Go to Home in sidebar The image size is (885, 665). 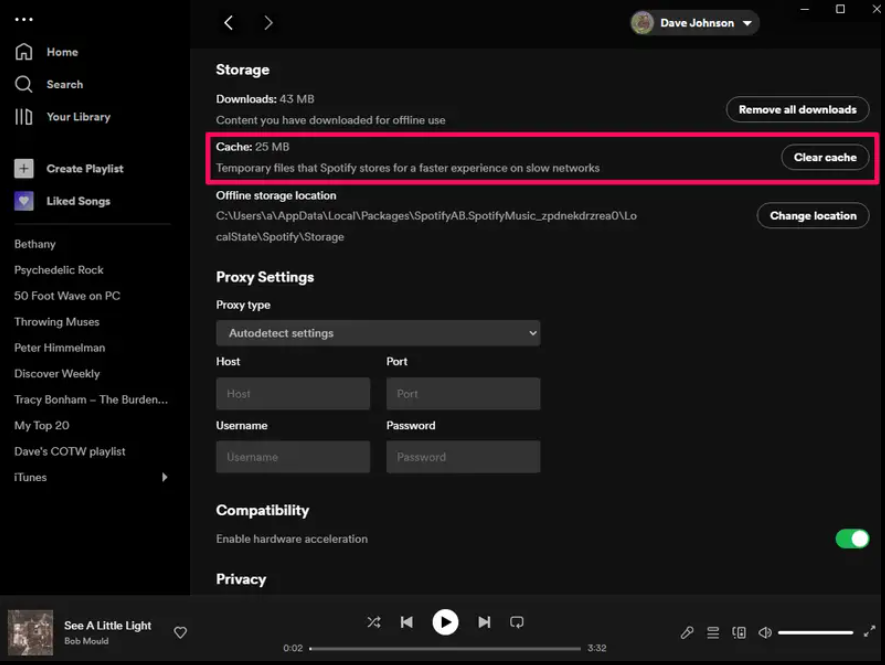(x=61, y=52)
